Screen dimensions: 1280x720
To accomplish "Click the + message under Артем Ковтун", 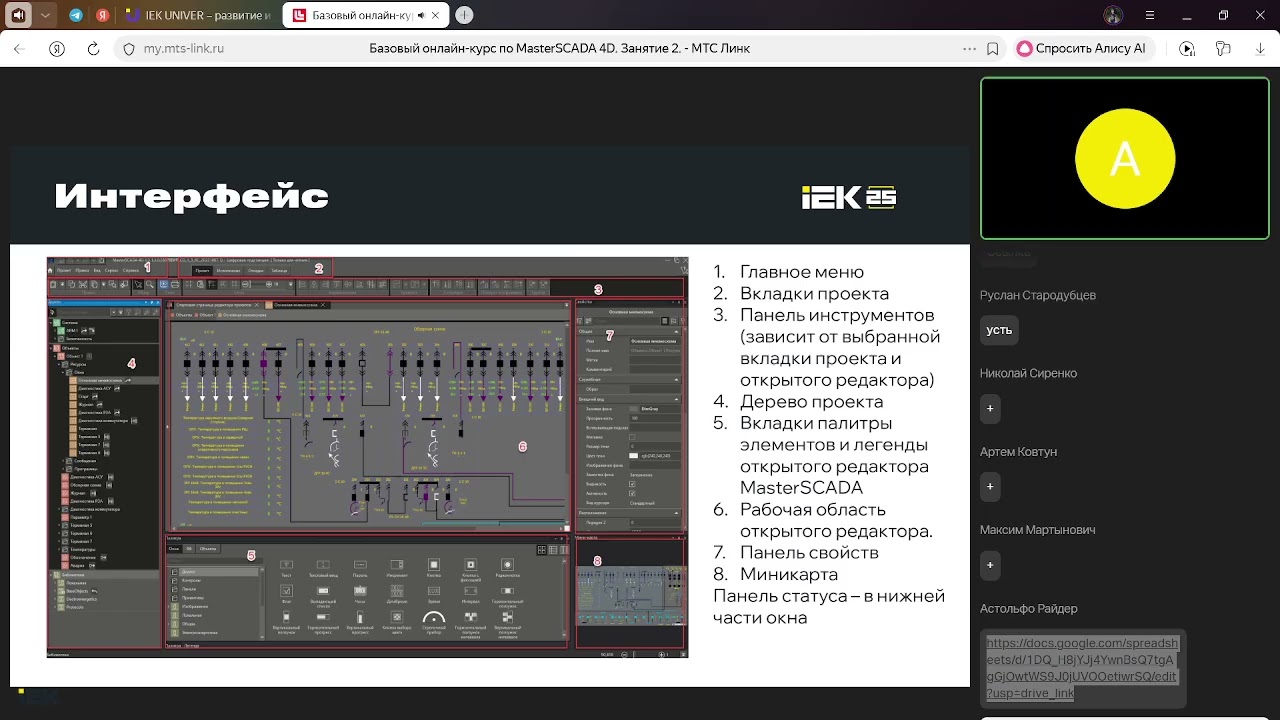I will pos(990,486).
